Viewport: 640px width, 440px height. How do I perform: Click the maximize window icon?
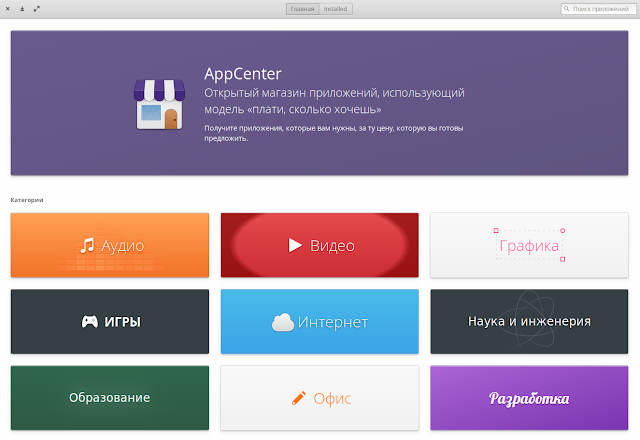click(x=37, y=9)
